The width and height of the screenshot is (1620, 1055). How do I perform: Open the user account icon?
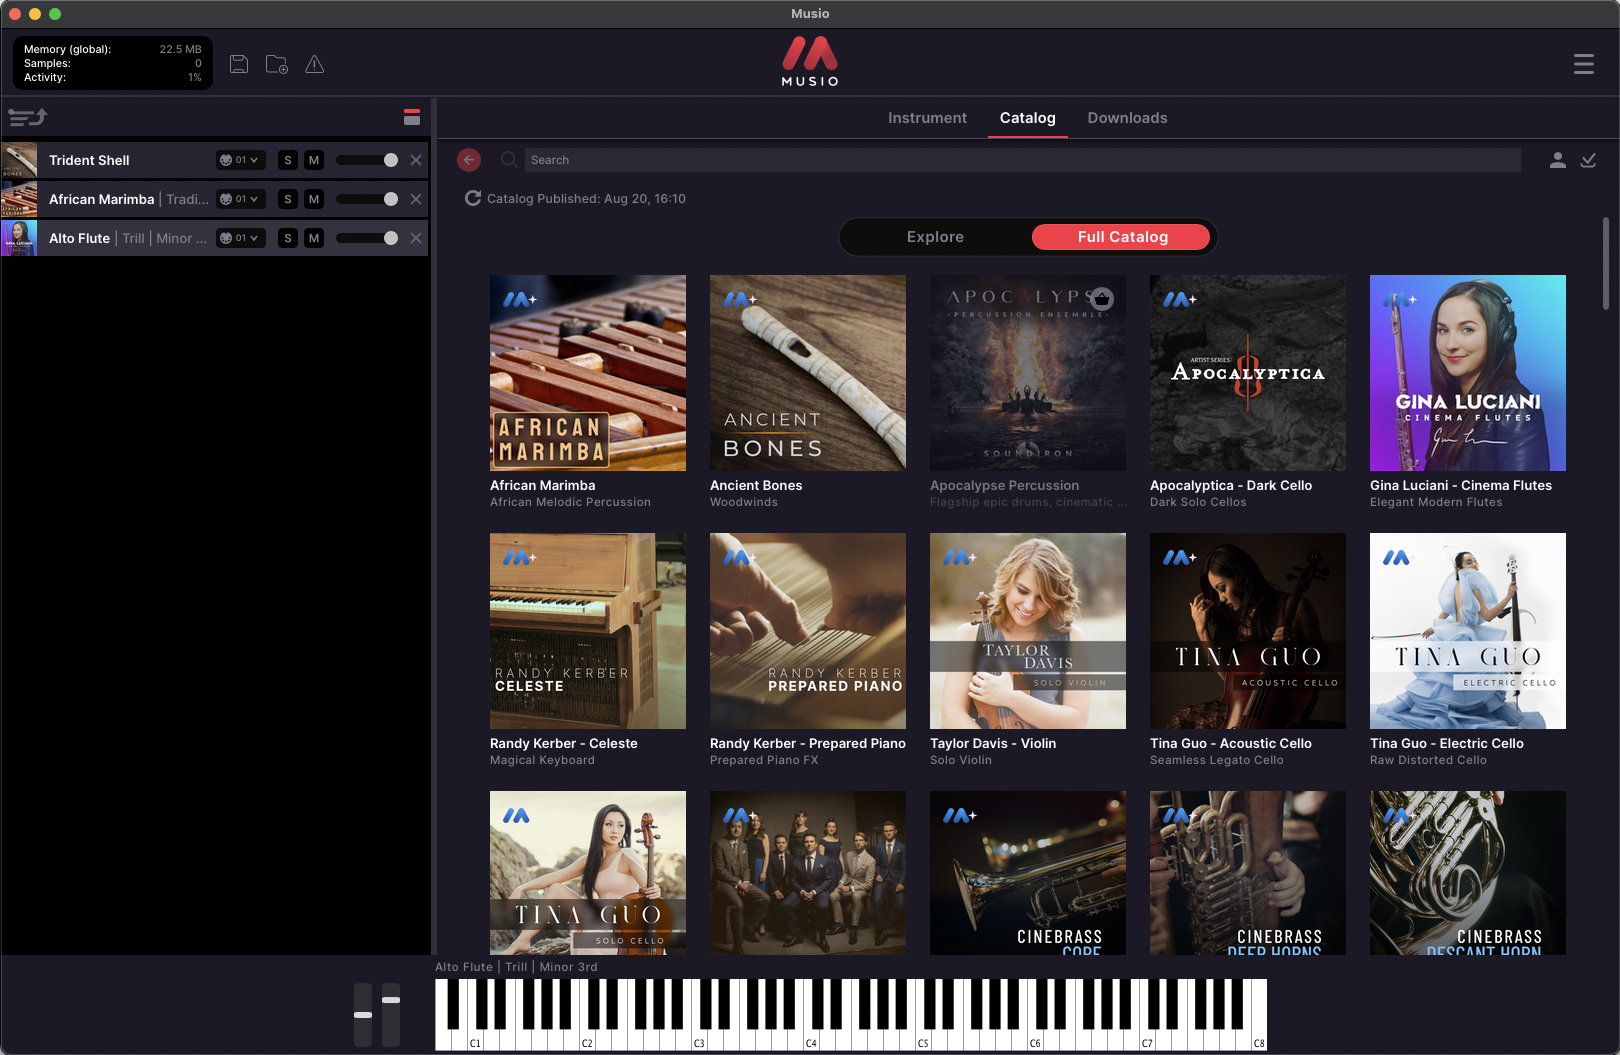coord(1558,160)
